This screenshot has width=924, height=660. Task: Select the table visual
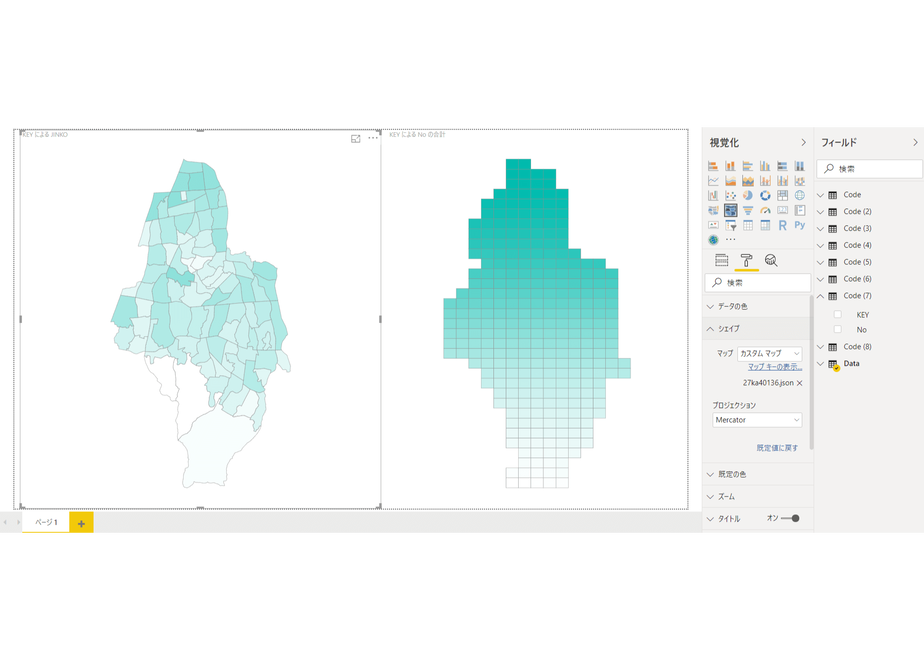tap(748, 225)
